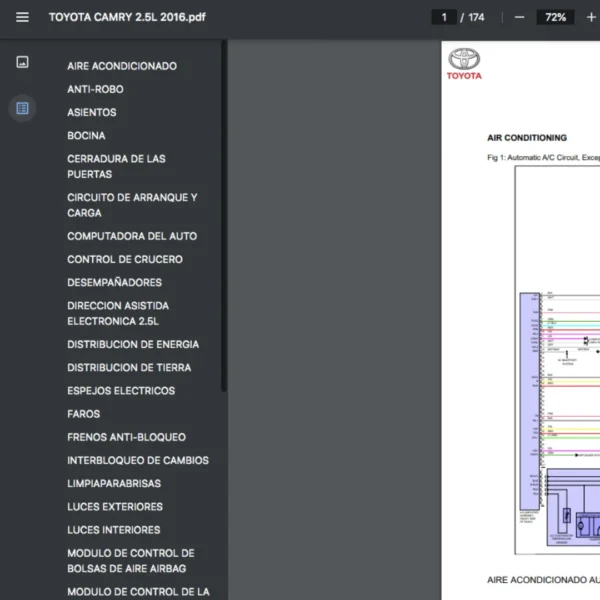Open the FRENOS ANTI-BLOQUEO bookmark
This screenshot has height=600, width=600.
point(126,437)
